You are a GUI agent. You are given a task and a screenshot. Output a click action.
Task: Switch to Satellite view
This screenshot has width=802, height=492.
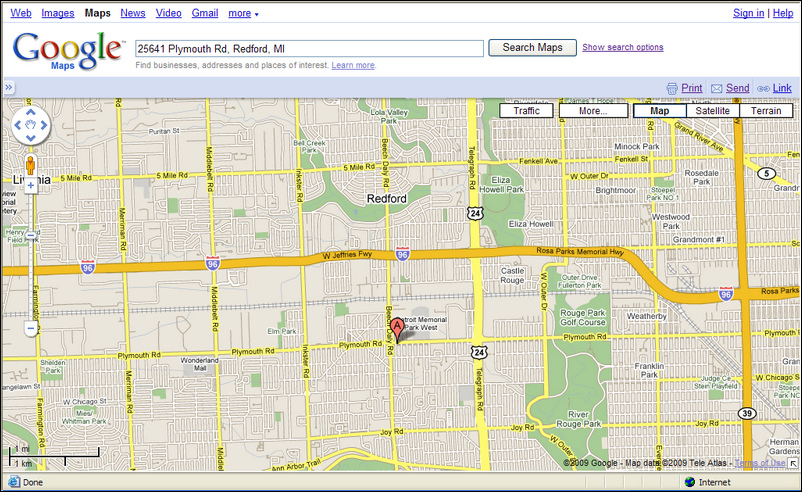point(713,111)
